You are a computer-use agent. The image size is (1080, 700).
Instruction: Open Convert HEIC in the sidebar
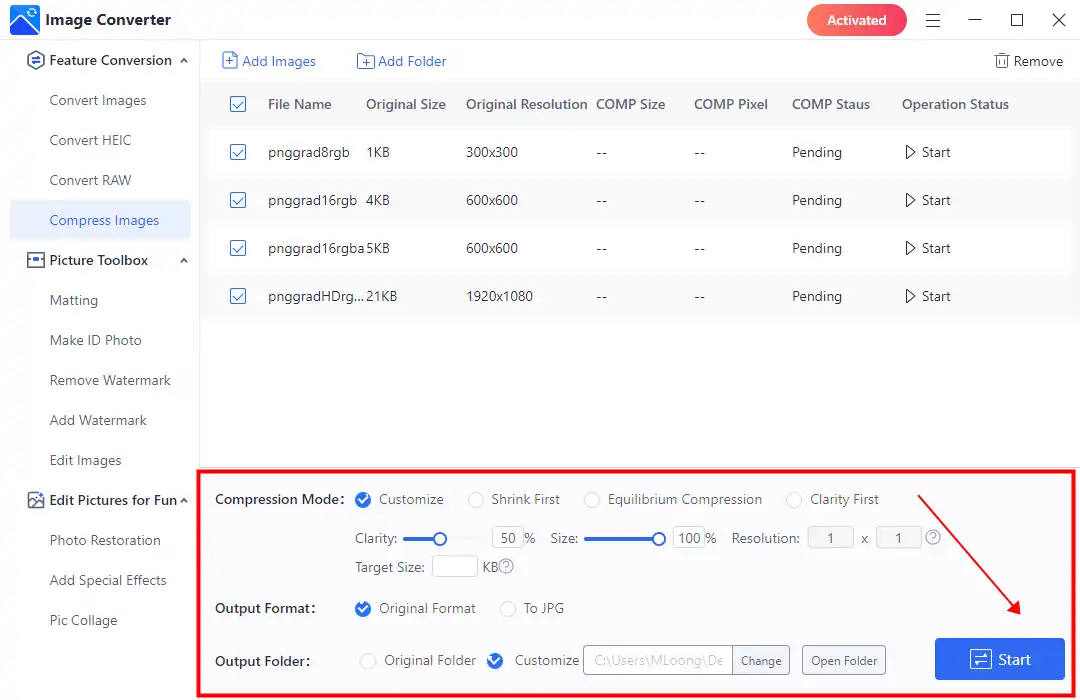90,141
